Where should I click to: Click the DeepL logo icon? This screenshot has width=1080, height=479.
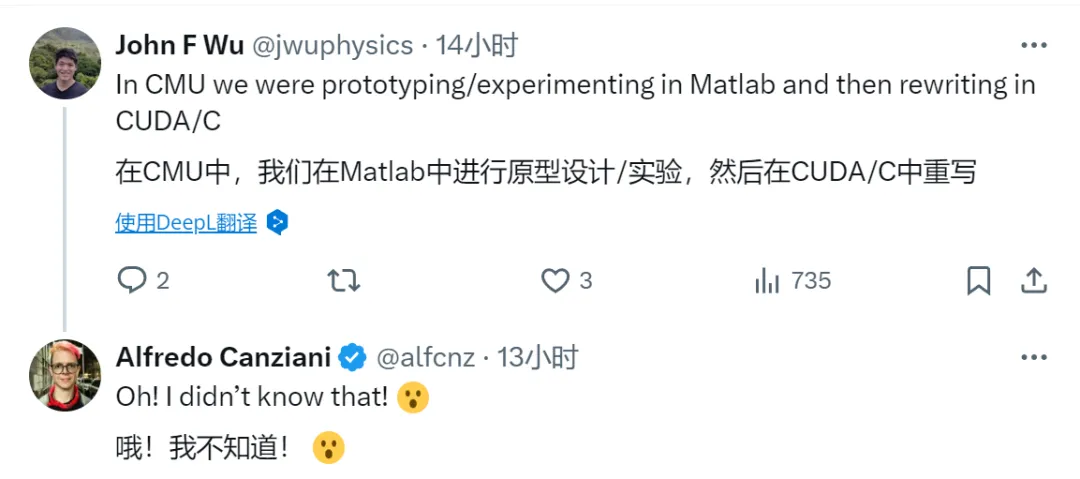278,222
